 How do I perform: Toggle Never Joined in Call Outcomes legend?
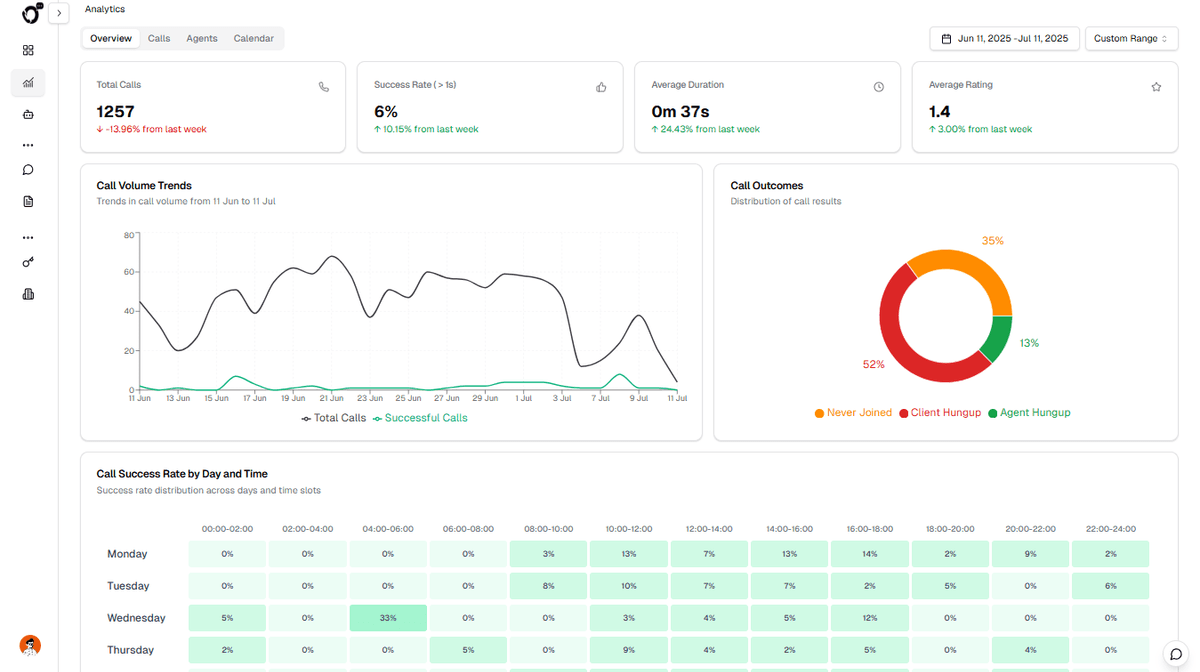pos(853,412)
